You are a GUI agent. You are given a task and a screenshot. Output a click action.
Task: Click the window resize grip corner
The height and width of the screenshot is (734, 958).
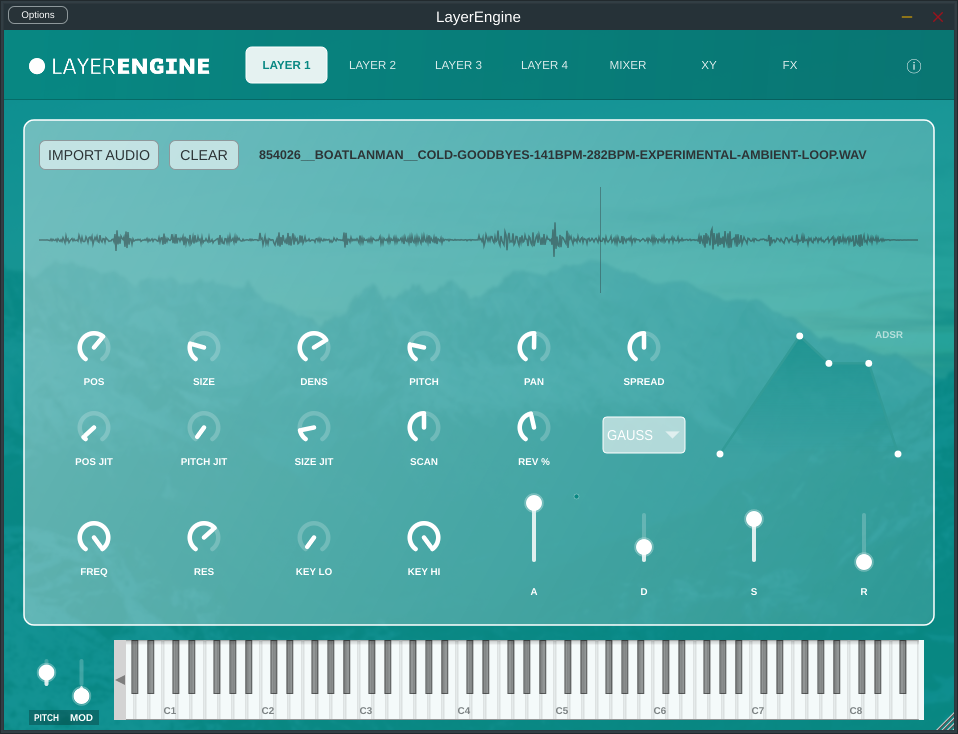coord(946,722)
